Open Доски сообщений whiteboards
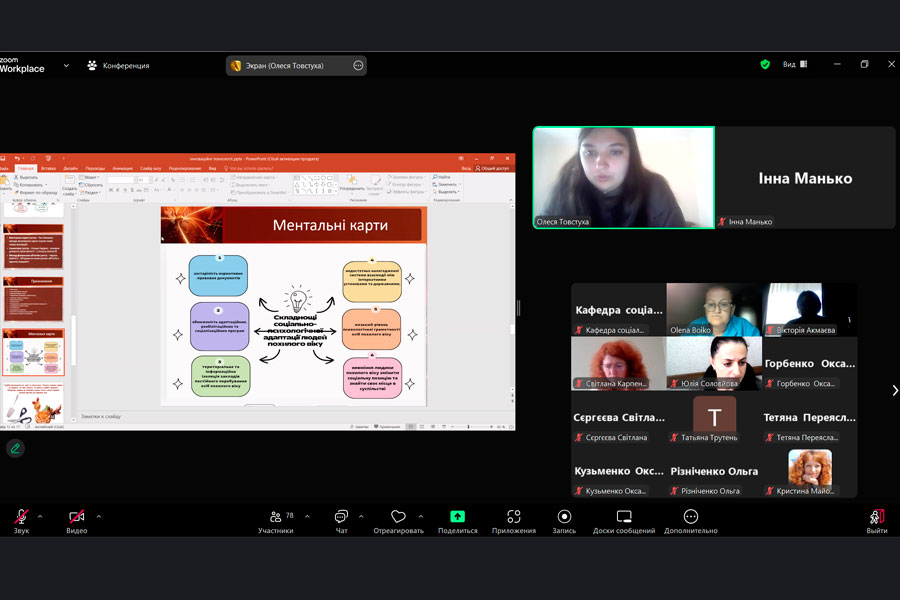Image resolution: width=900 pixels, height=600 pixels. [x=624, y=521]
